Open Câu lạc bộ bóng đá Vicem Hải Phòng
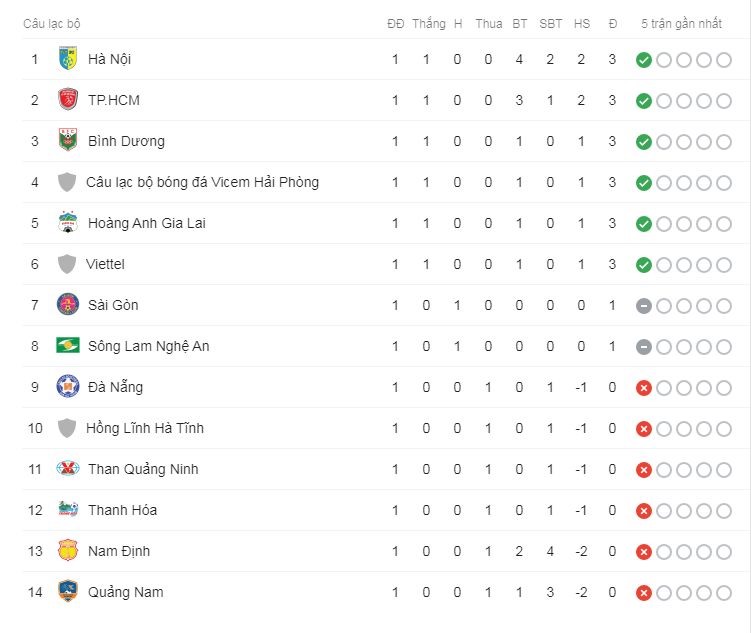Viewport: 751px width, 633px height. 202,182
